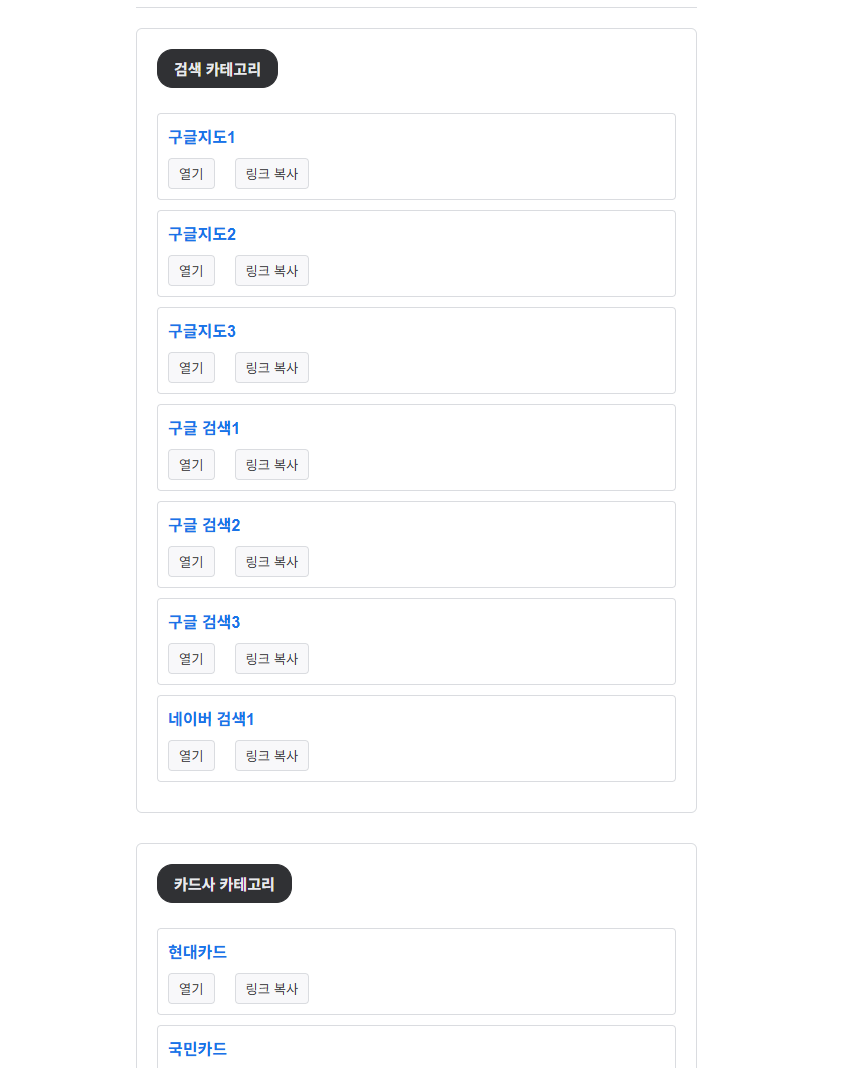Select the 구글지도3 link
Image resolution: width=843 pixels, height=1068 pixels.
click(x=200, y=331)
